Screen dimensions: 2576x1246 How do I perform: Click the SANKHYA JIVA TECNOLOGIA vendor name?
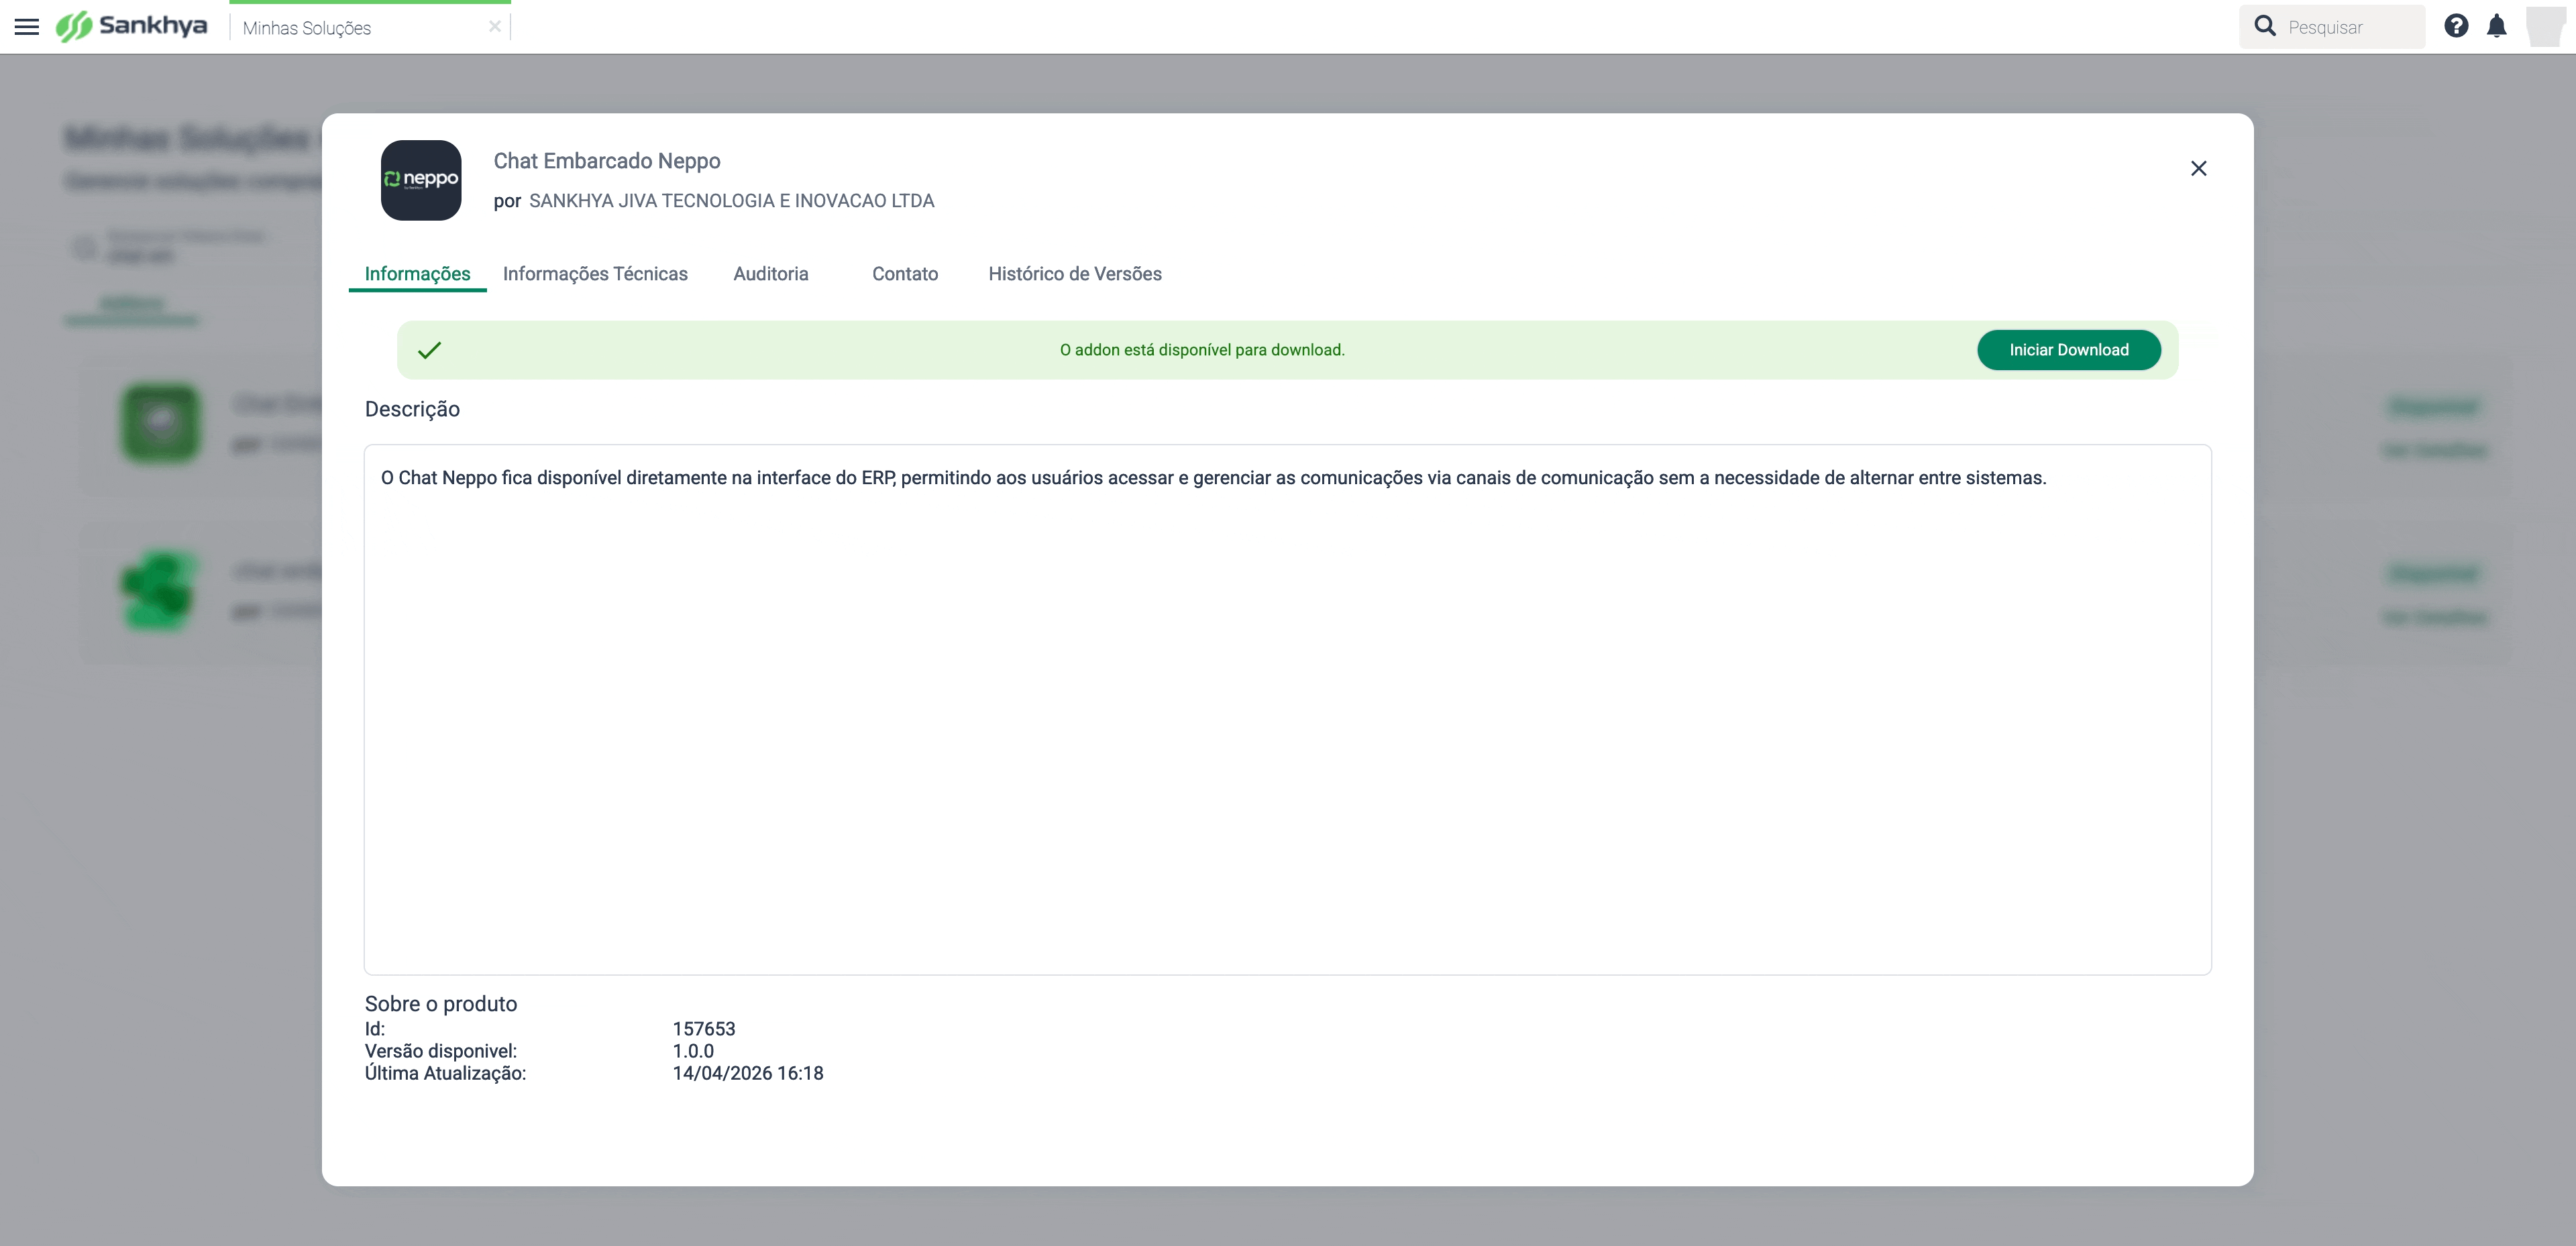click(x=732, y=201)
